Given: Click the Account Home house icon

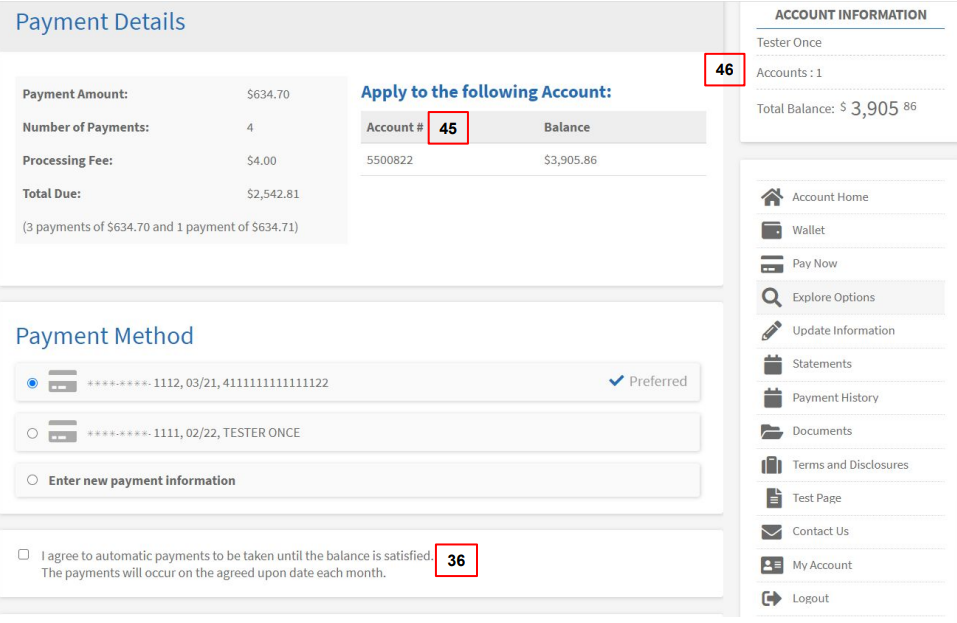Looking at the screenshot, I should tap(771, 197).
